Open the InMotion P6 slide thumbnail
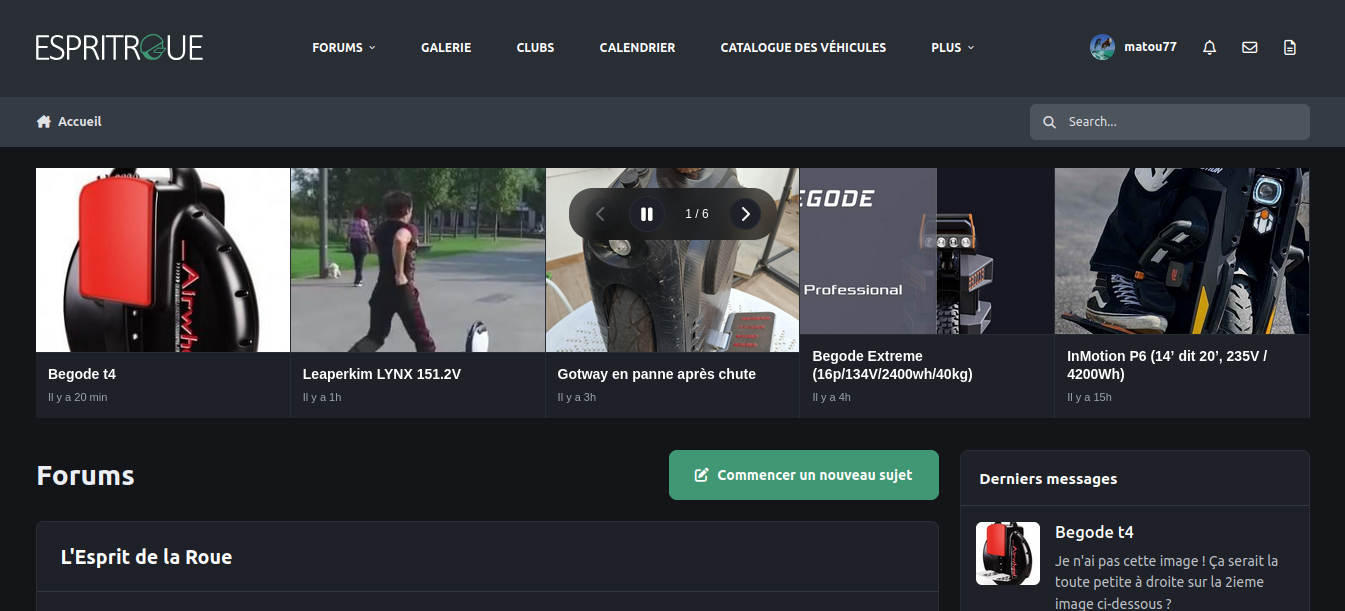The image size is (1345, 611). coord(1181,251)
